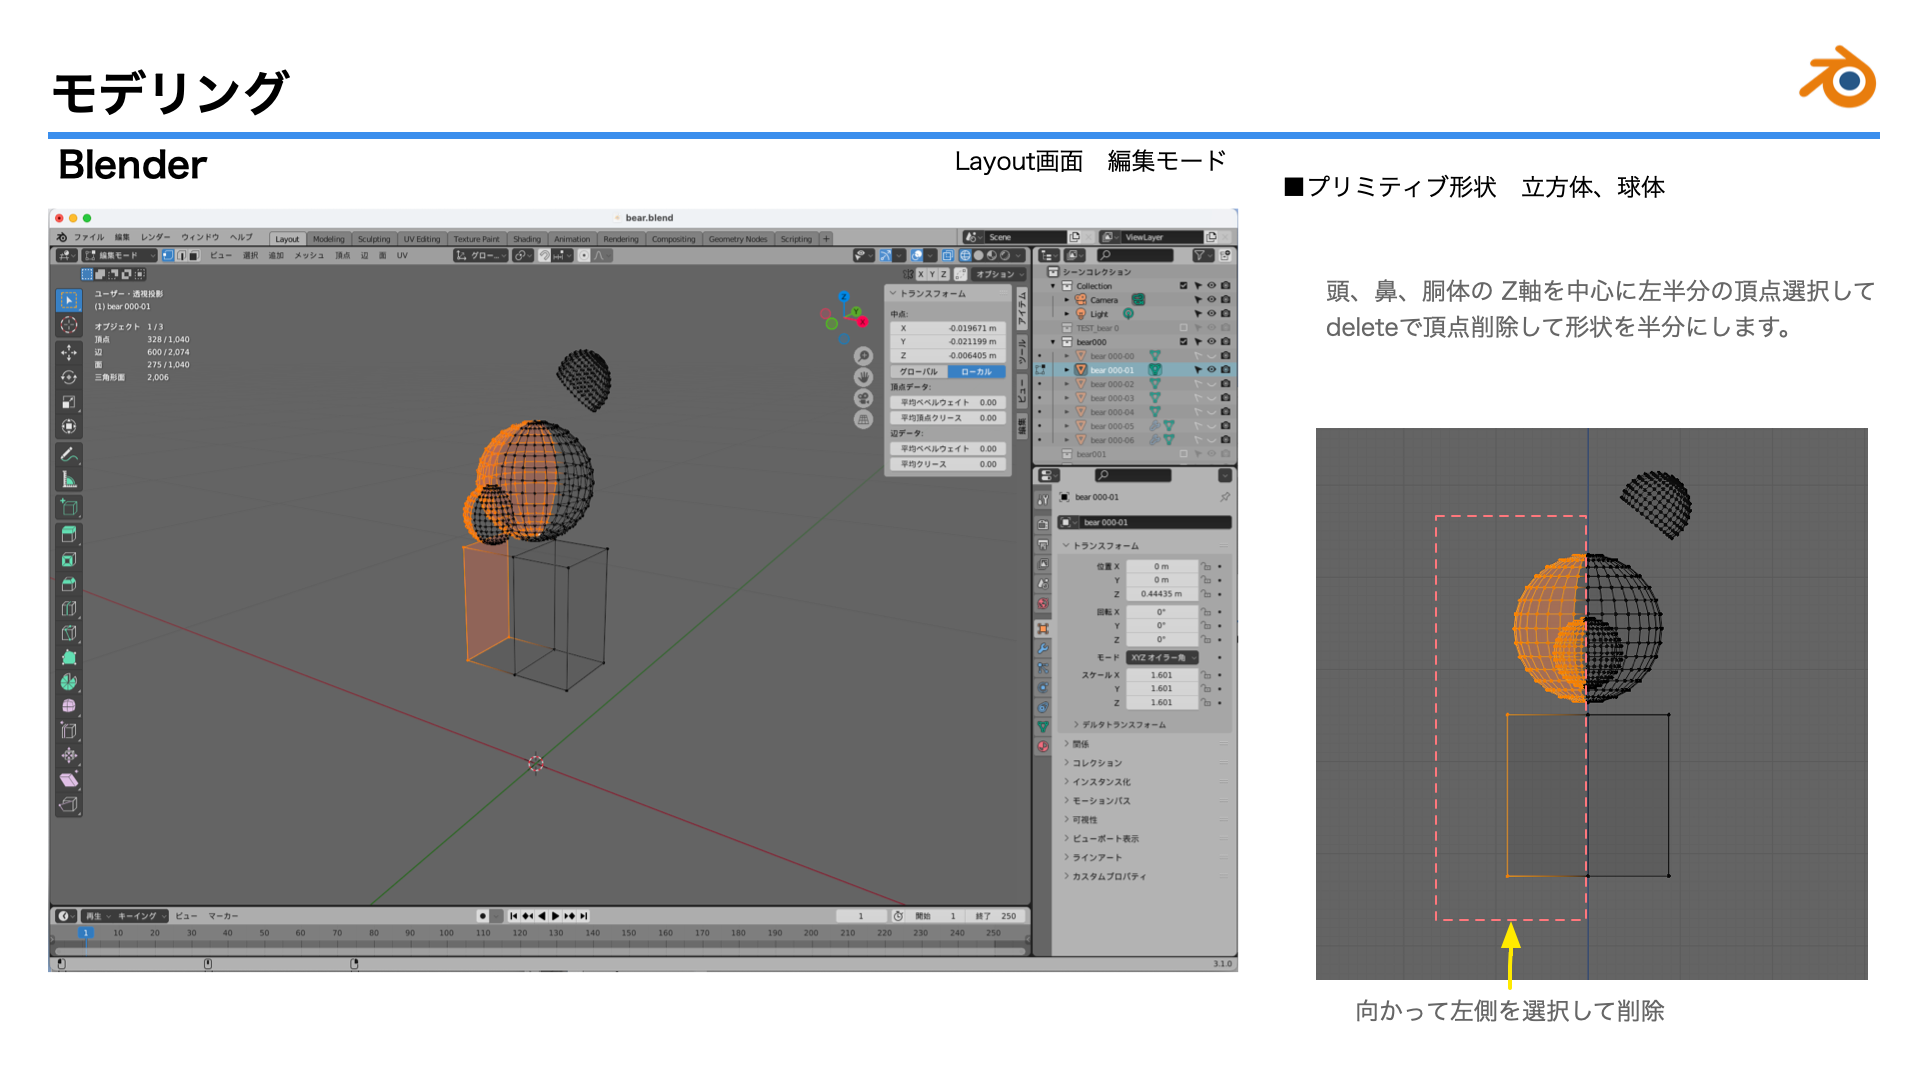Select the 3D Cursor tool

(69, 325)
